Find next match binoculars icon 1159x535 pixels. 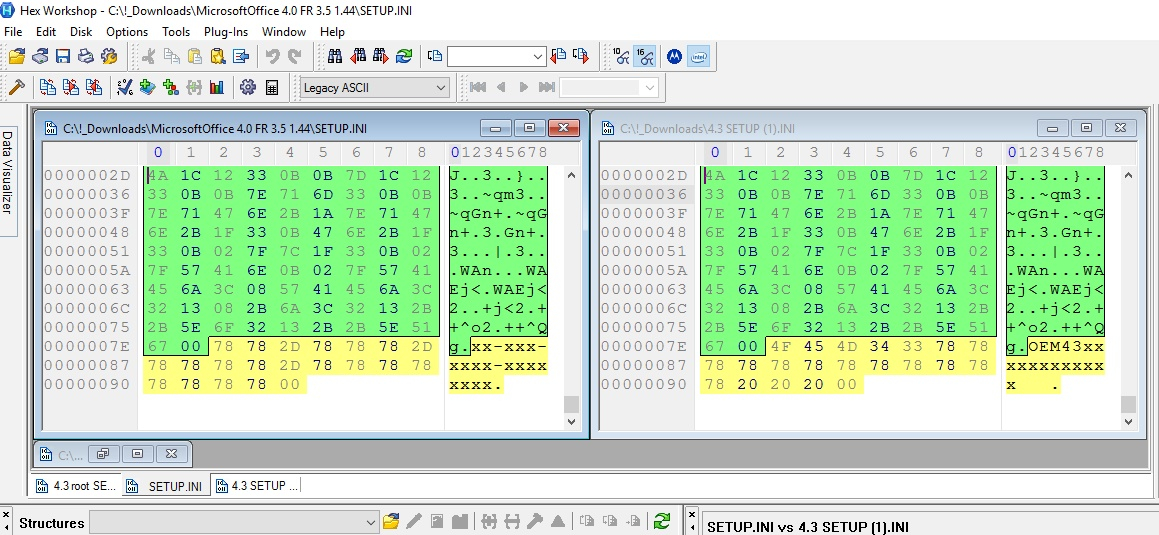381,56
